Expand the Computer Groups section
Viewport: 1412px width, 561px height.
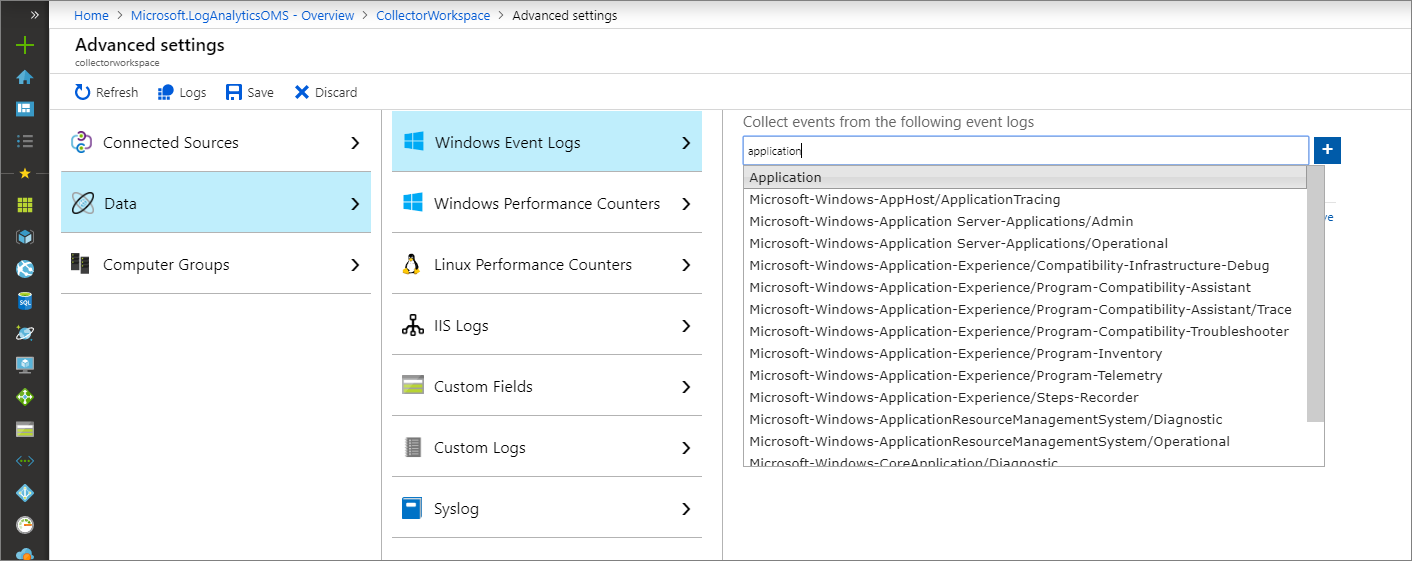tap(215, 265)
